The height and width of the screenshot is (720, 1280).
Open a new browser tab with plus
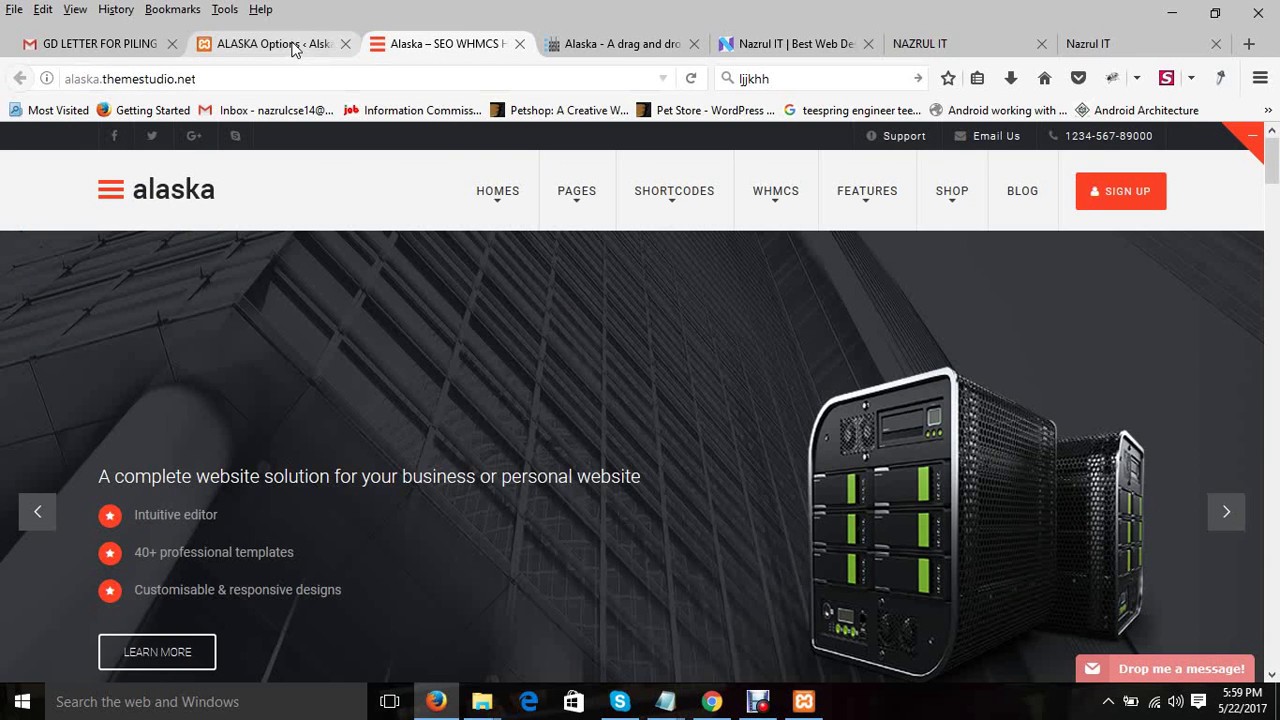[x=1249, y=44]
